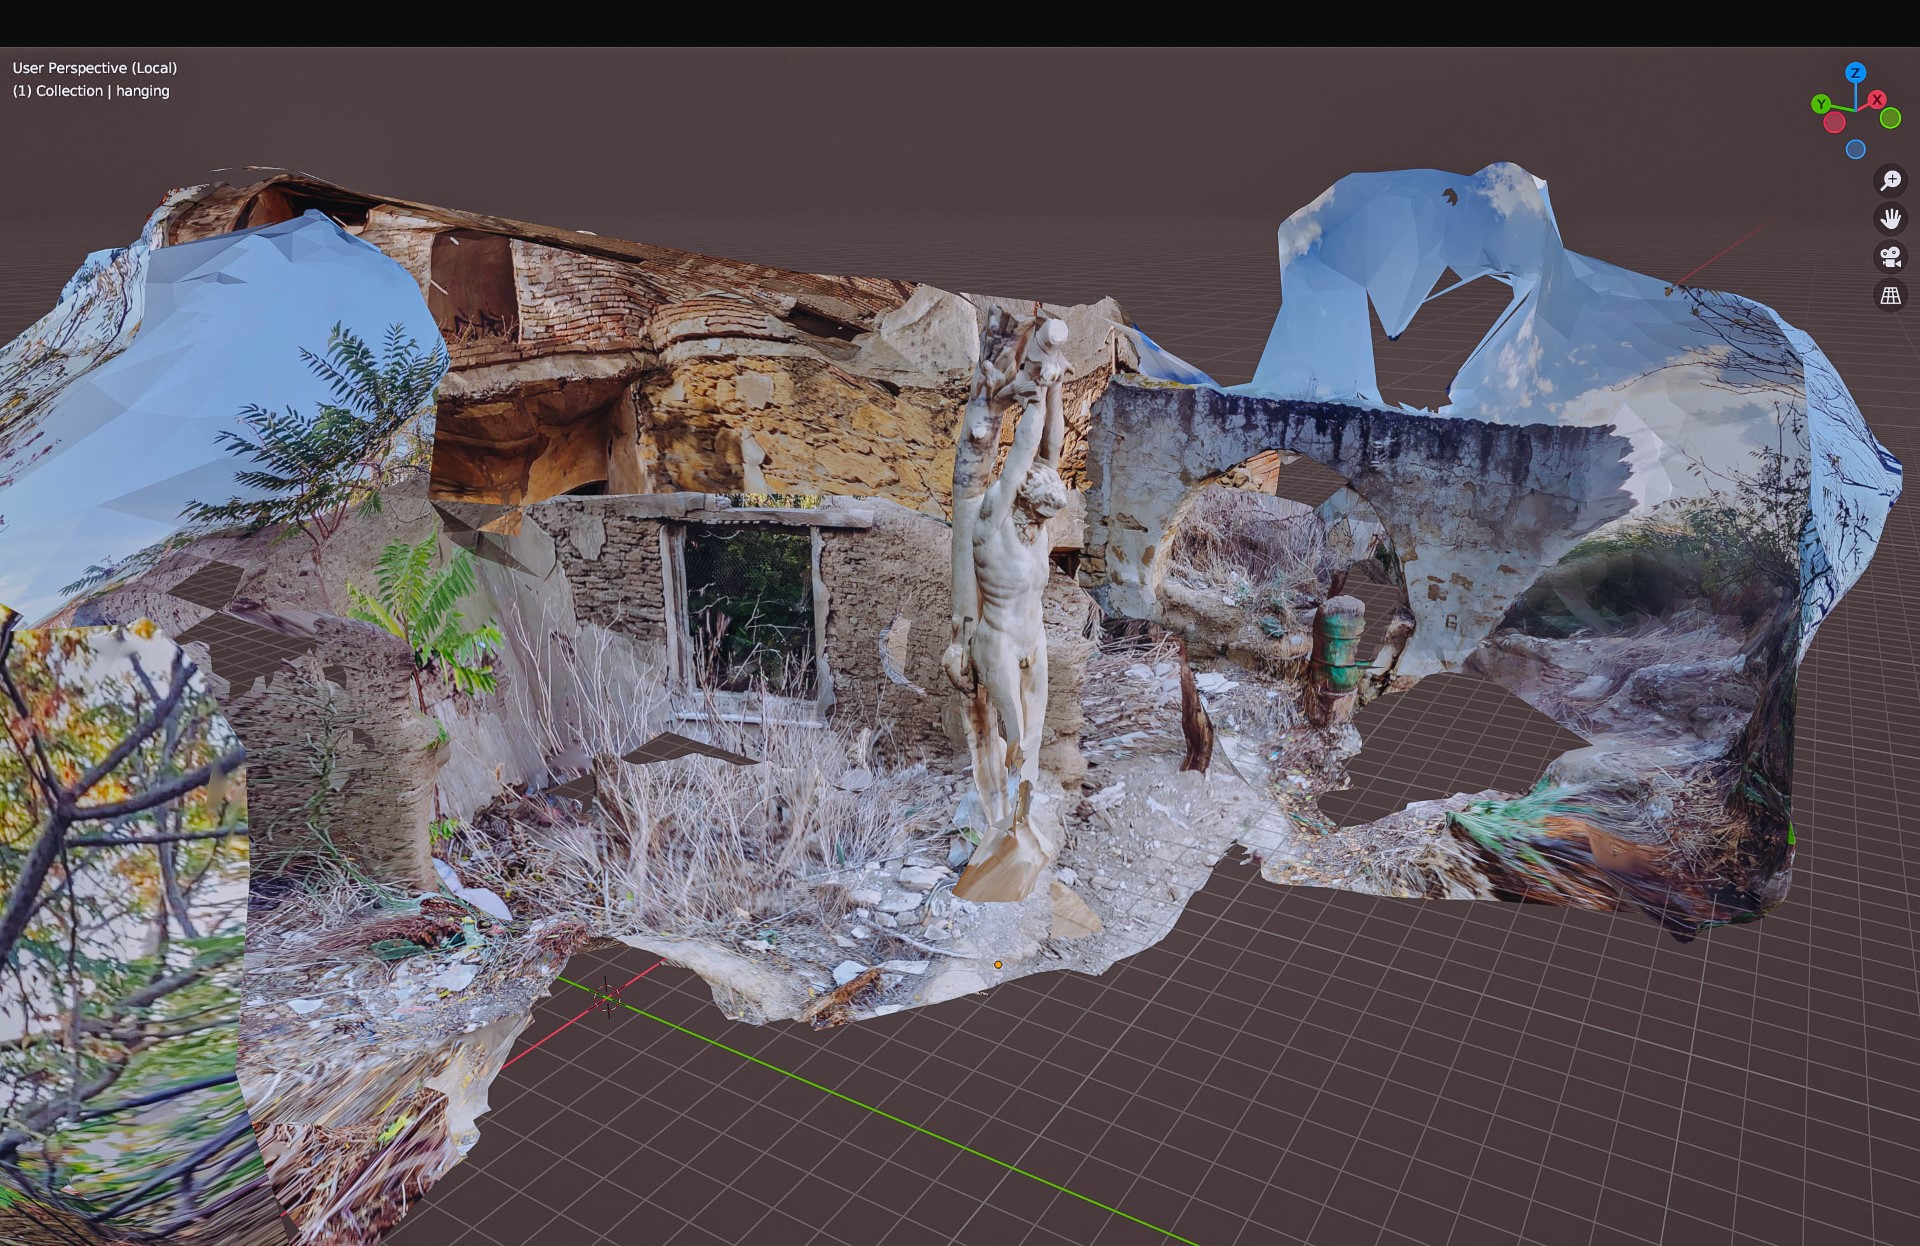1920x1246 pixels.
Task: Click the red X axis gizmo handle
Action: (x=1877, y=100)
